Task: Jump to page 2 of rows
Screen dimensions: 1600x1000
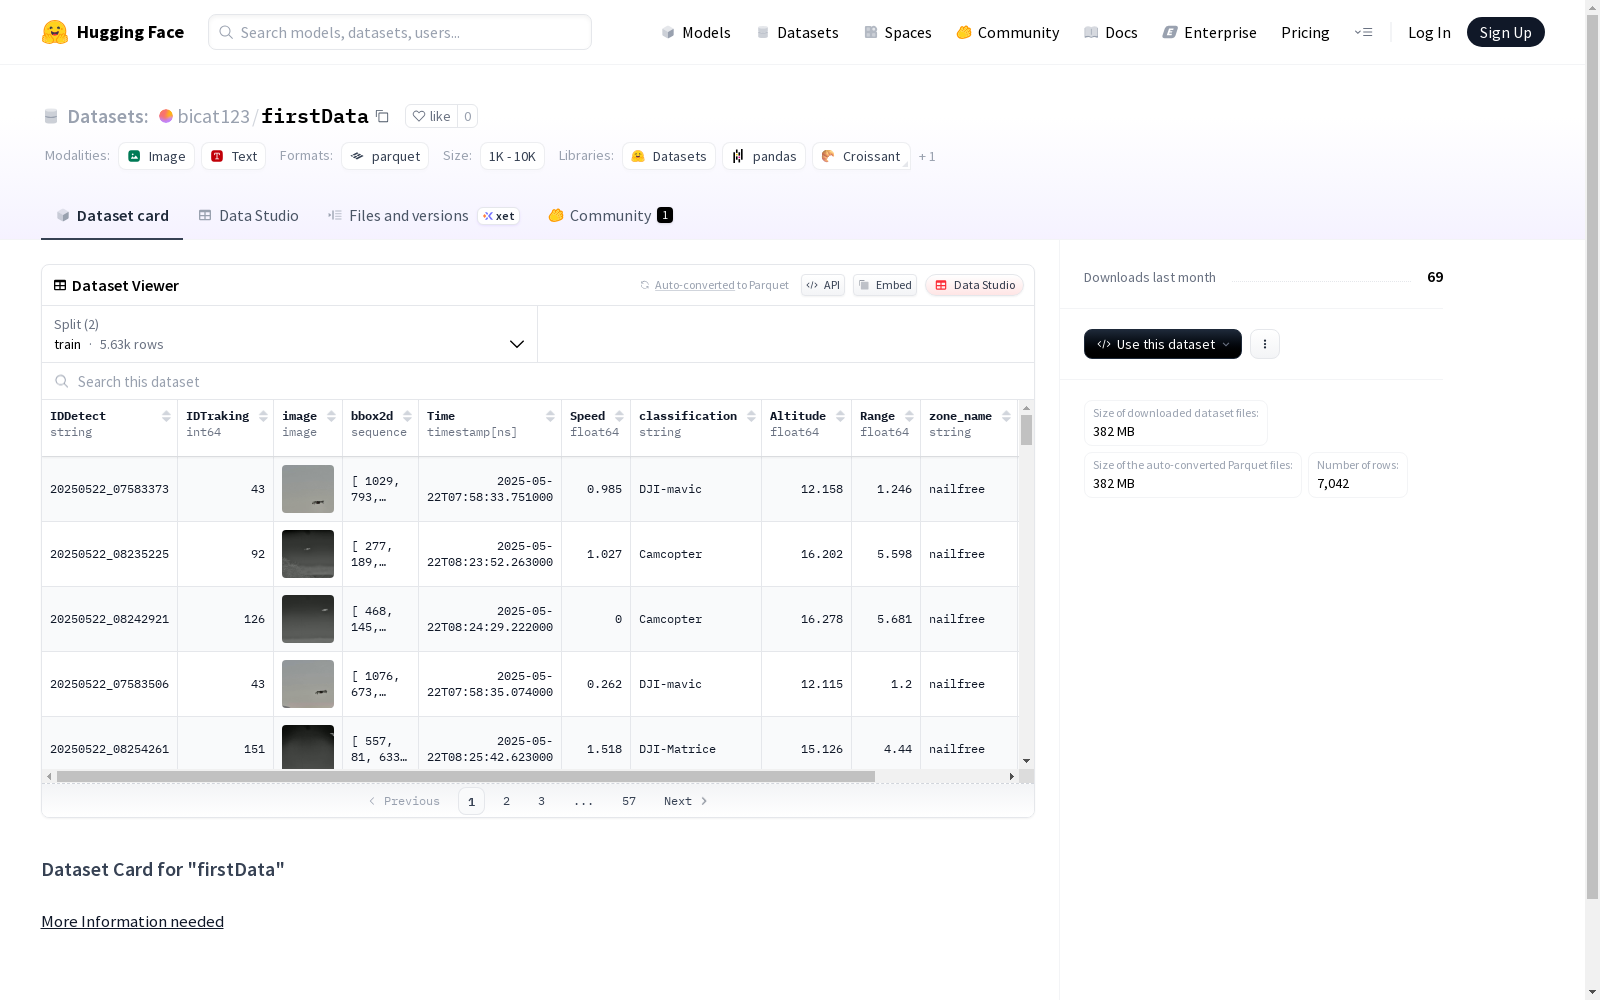Action: 507,801
